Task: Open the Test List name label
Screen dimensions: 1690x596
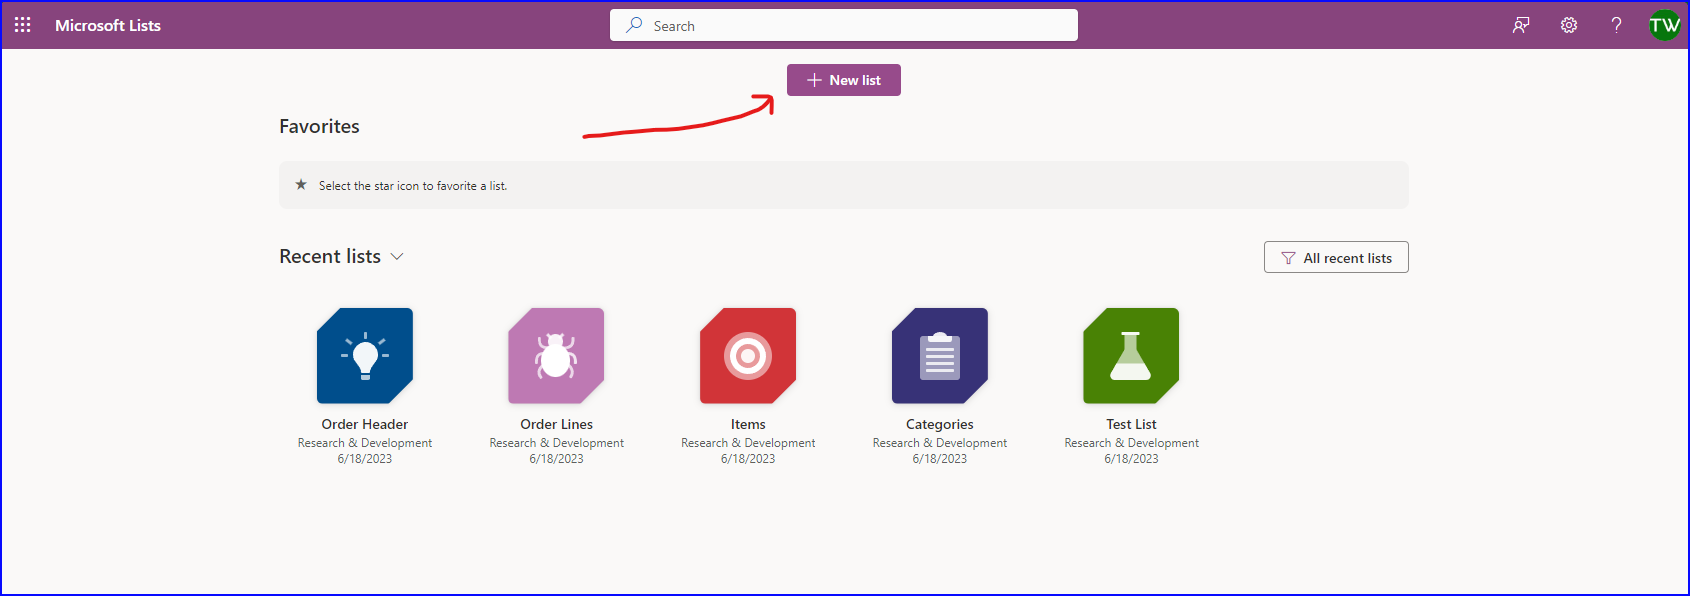Action: click(x=1131, y=424)
